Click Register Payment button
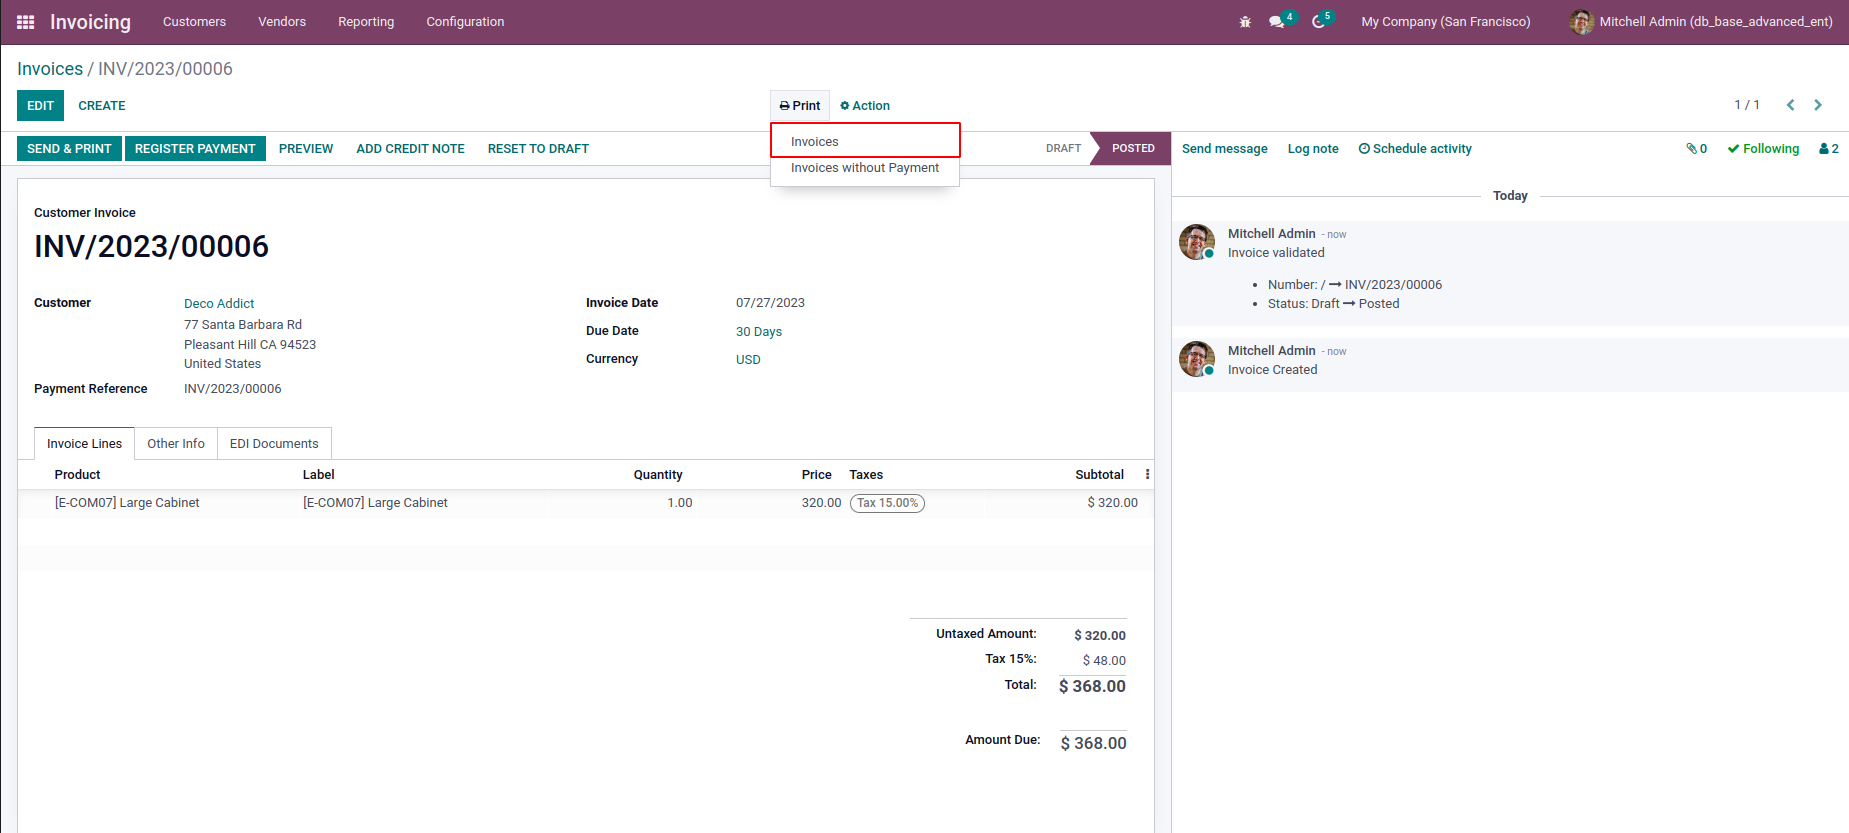This screenshot has height=833, width=1849. click(x=195, y=149)
